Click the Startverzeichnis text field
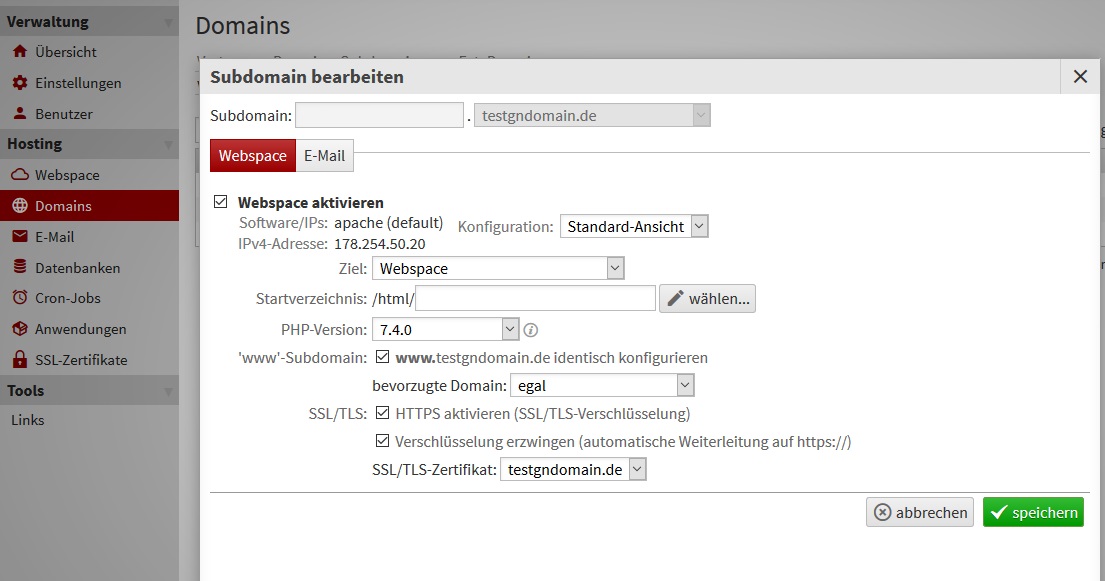This screenshot has width=1105, height=581. [535, 298]
